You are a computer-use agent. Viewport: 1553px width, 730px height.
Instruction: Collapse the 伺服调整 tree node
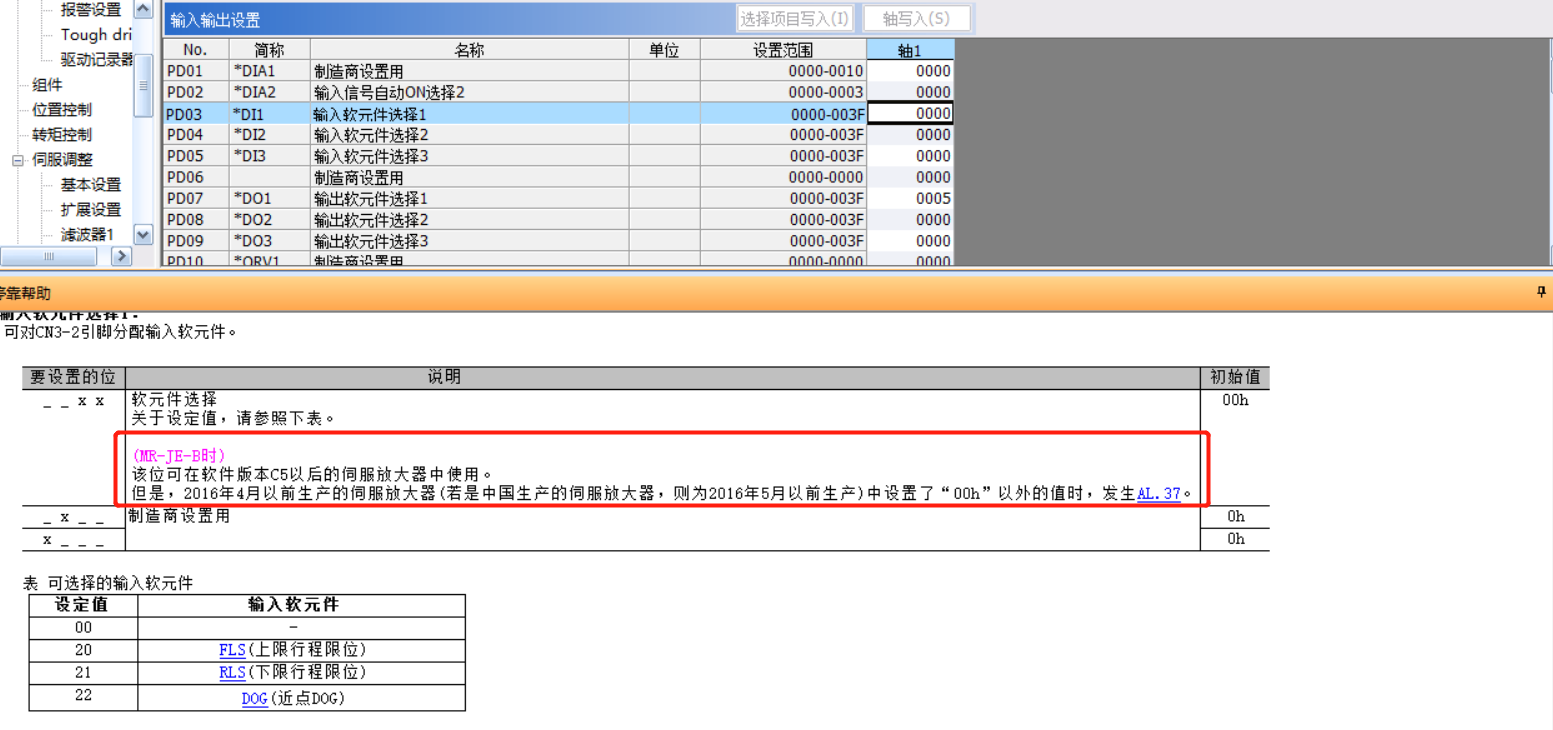coord(18,160)
